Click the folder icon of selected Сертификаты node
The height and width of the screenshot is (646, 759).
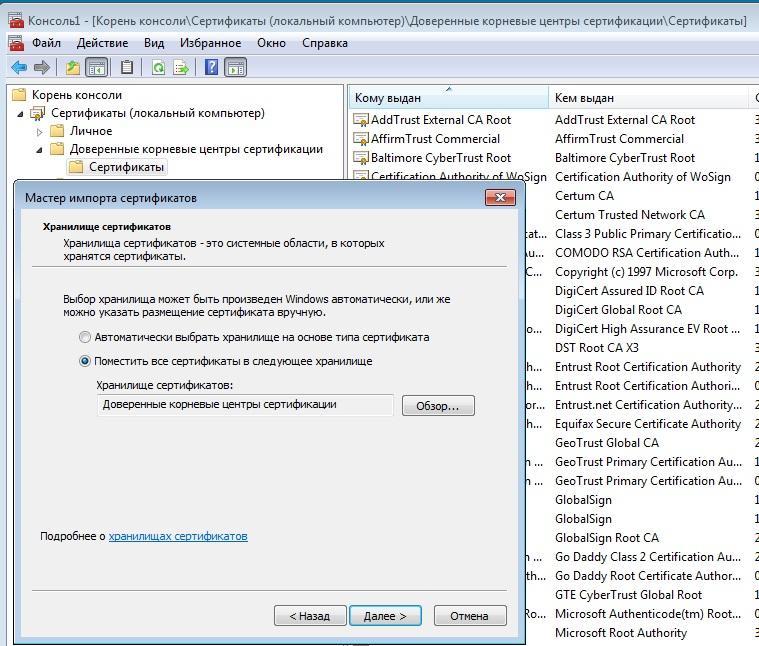[x=76, y=167]
